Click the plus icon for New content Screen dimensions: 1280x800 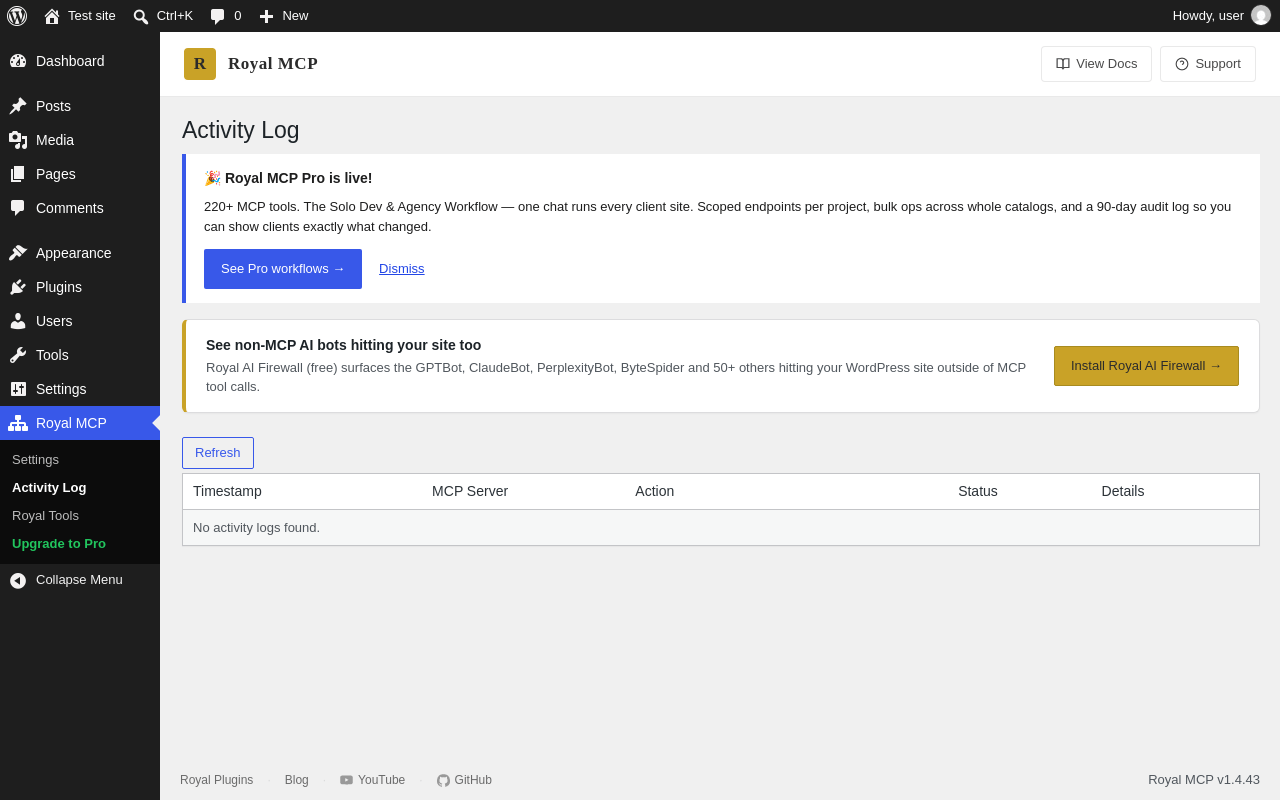266,16
